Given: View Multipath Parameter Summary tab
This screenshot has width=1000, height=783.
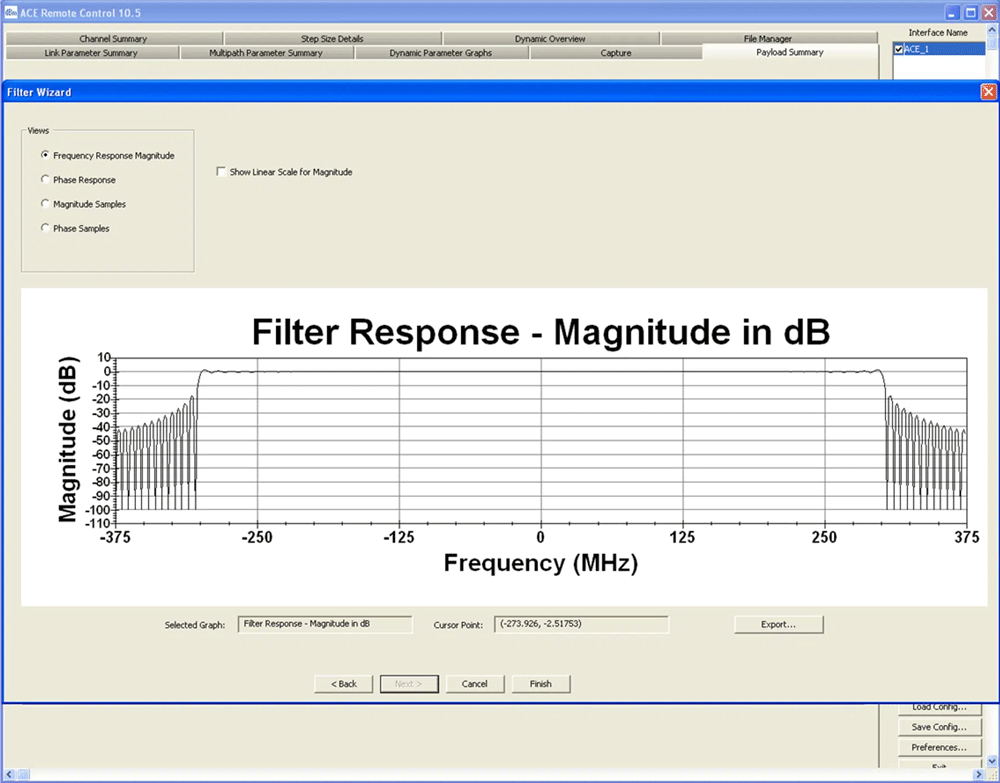Looking at the screenshot, I should tap(265, 53).
